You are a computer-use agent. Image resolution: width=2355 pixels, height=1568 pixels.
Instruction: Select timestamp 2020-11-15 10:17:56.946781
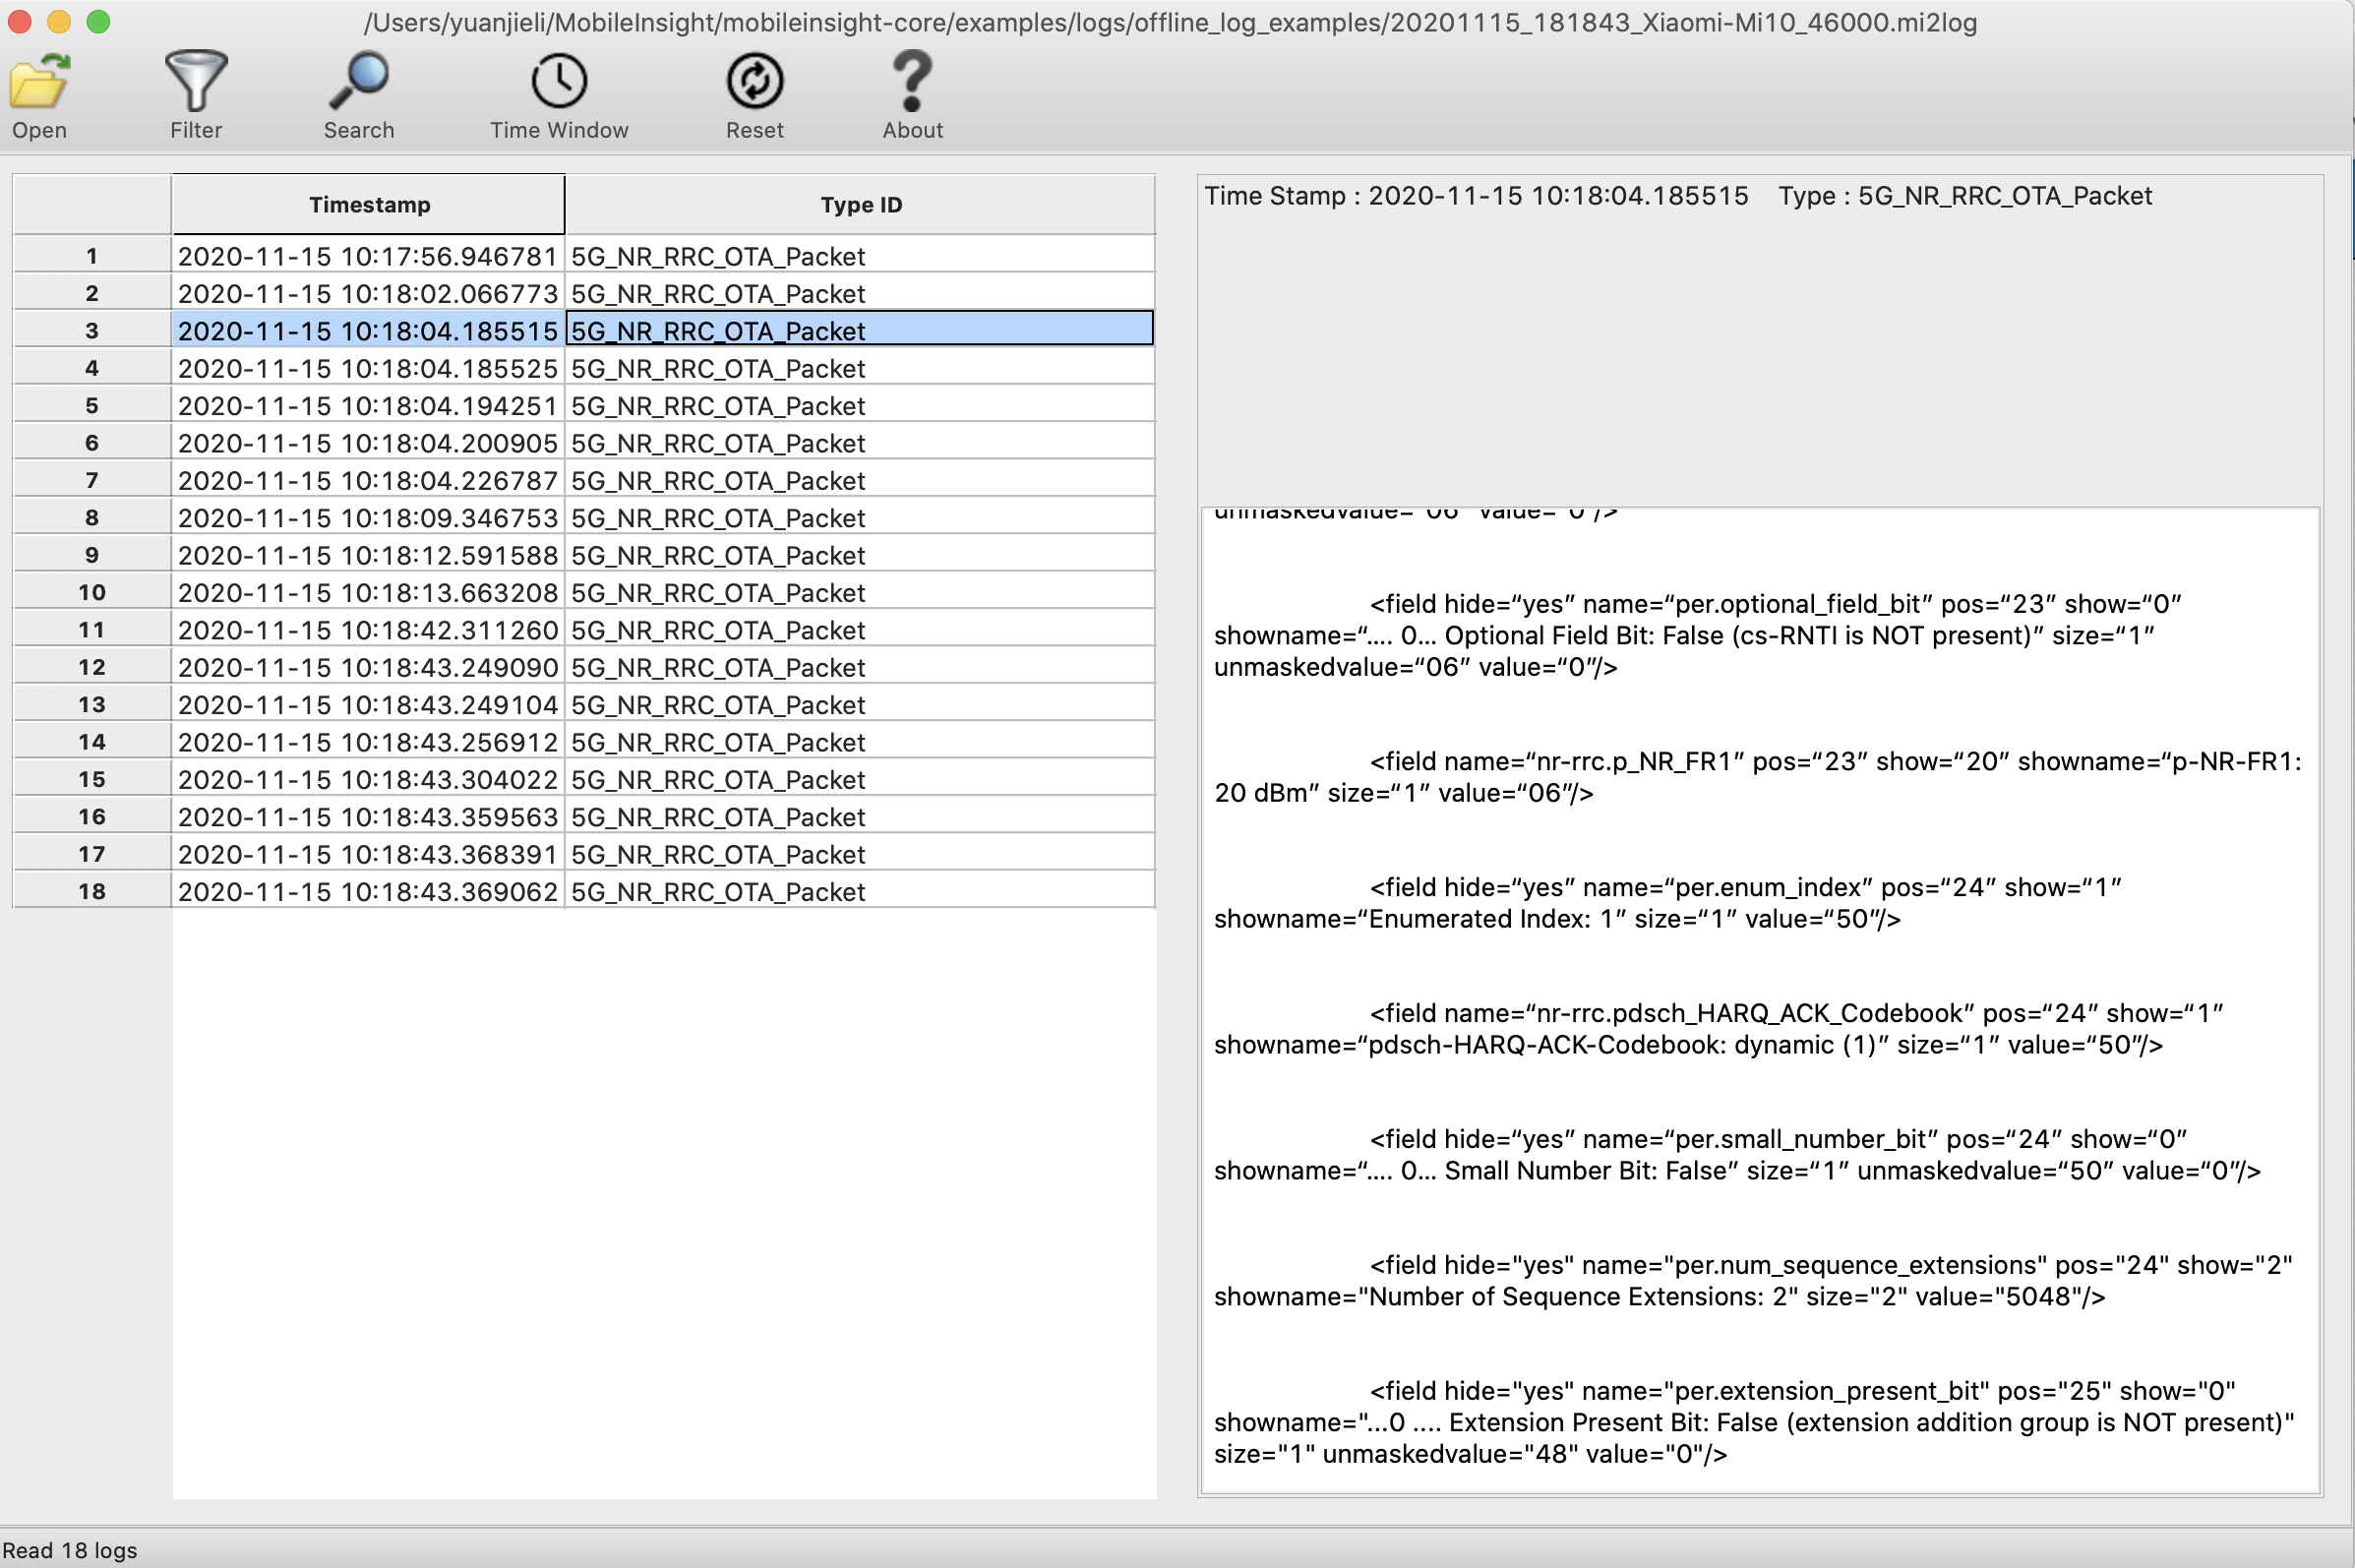[x=368, y=256]
